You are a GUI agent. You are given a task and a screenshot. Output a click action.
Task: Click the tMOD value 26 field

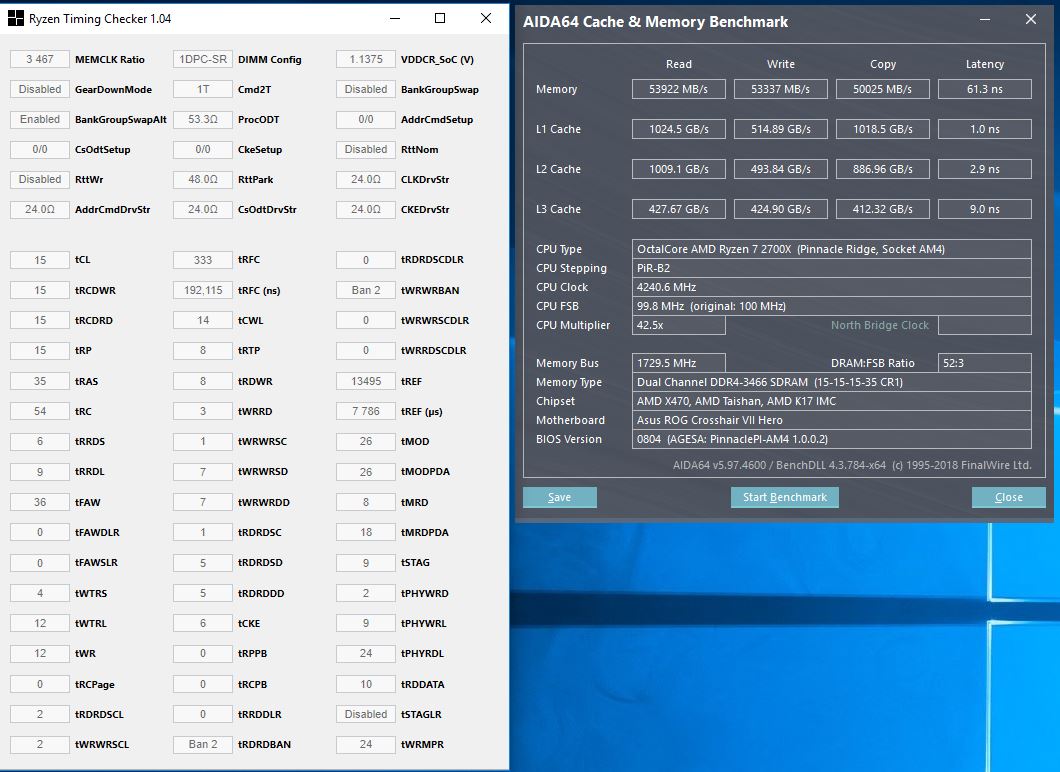click(366, 441)
